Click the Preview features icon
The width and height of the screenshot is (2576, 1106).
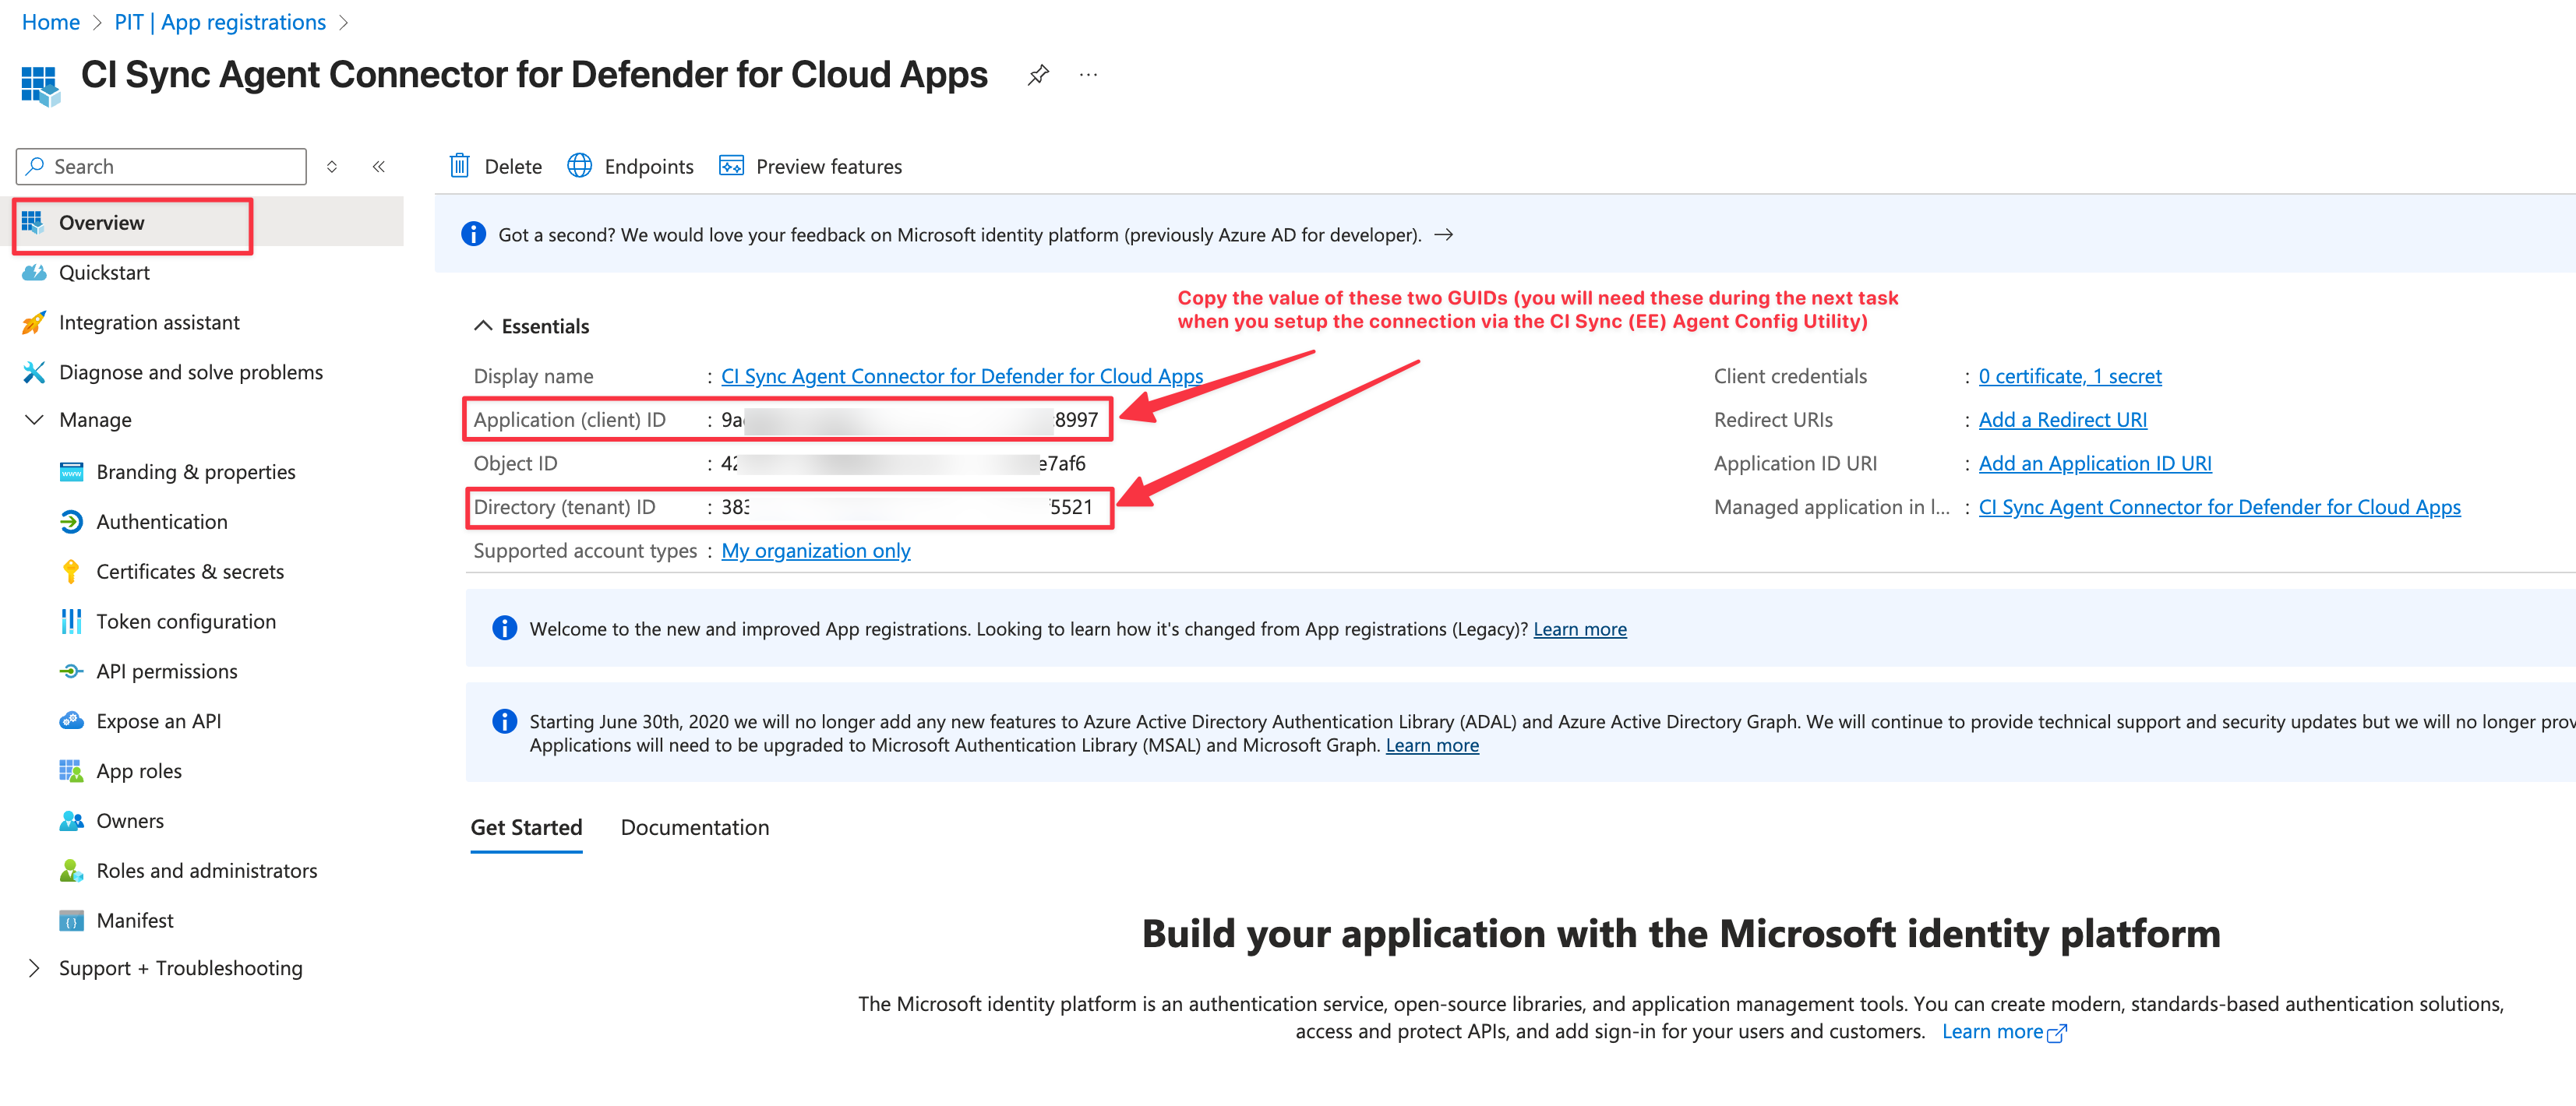click(731, 166)
